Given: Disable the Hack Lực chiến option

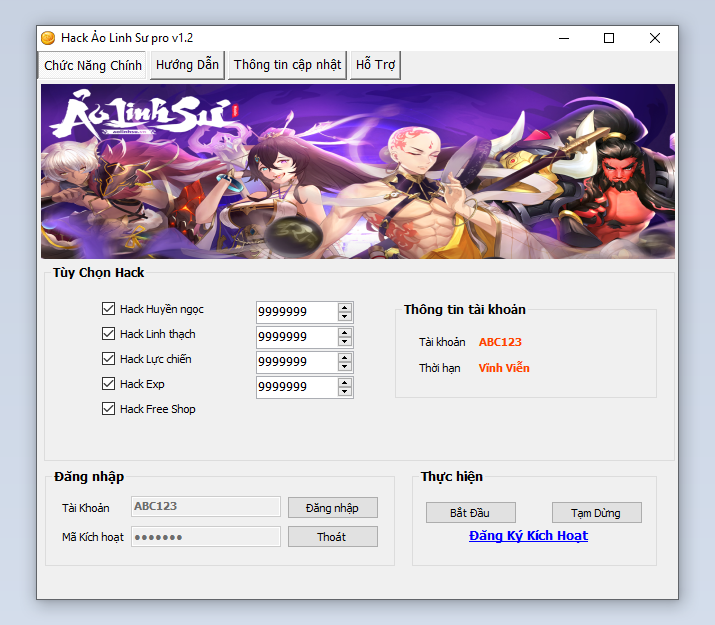Looking at the screenshot, I should pos(109,359).
